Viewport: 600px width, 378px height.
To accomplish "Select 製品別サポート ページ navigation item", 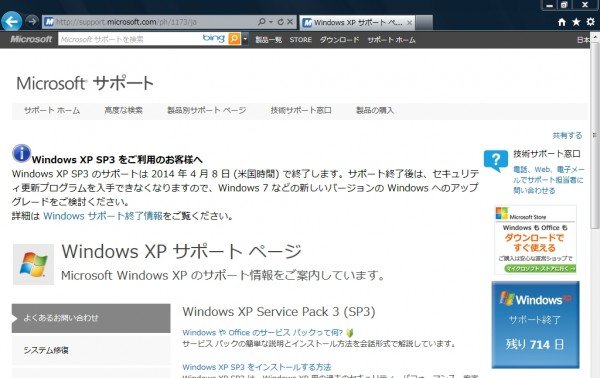I will tap(207, 110).
